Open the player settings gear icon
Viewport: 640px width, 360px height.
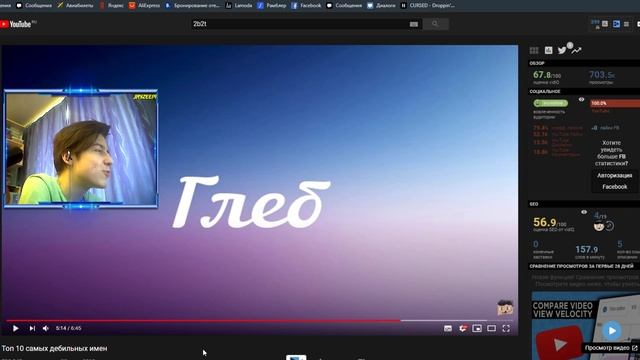pyautogui.click(x=462, y=328)
